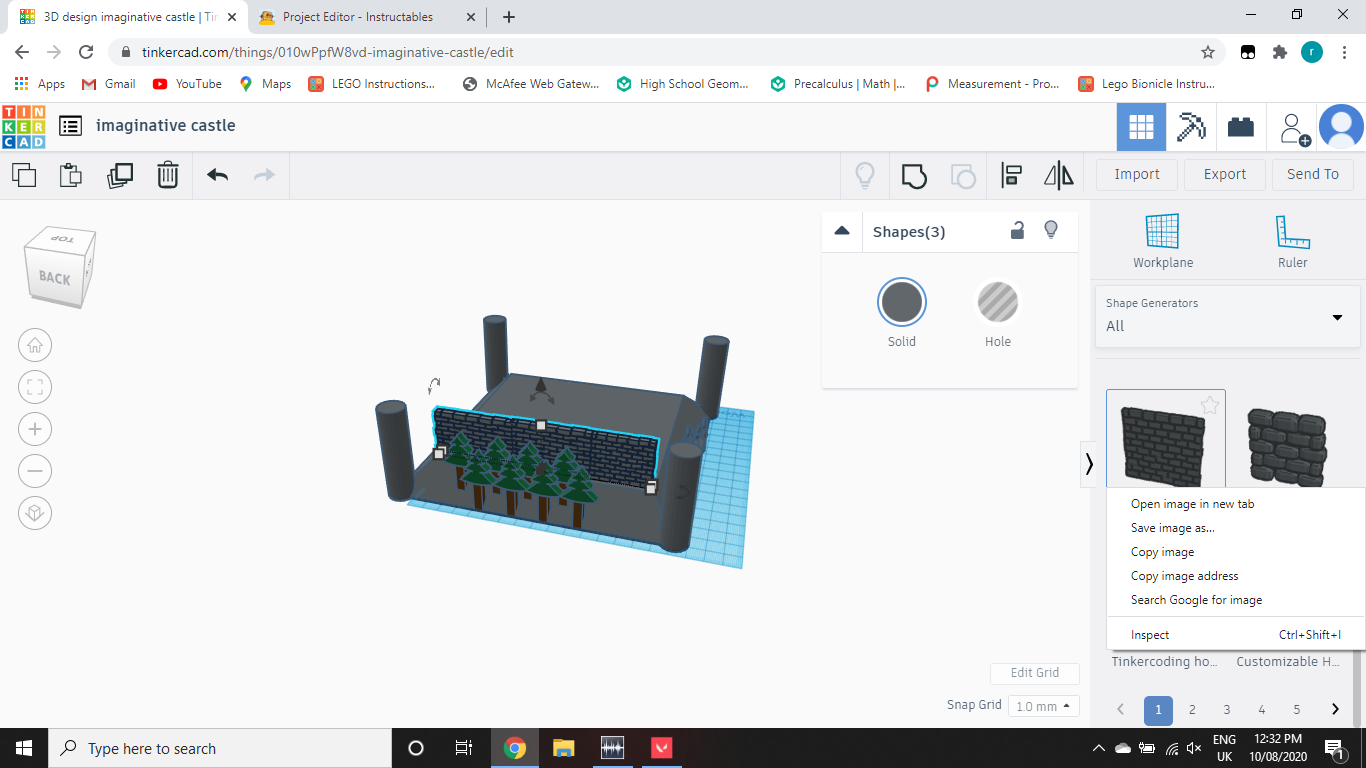This screenshot has height=768, width=1366.
Task: Invite people with the add-user icon
Action: [1295, 128]
